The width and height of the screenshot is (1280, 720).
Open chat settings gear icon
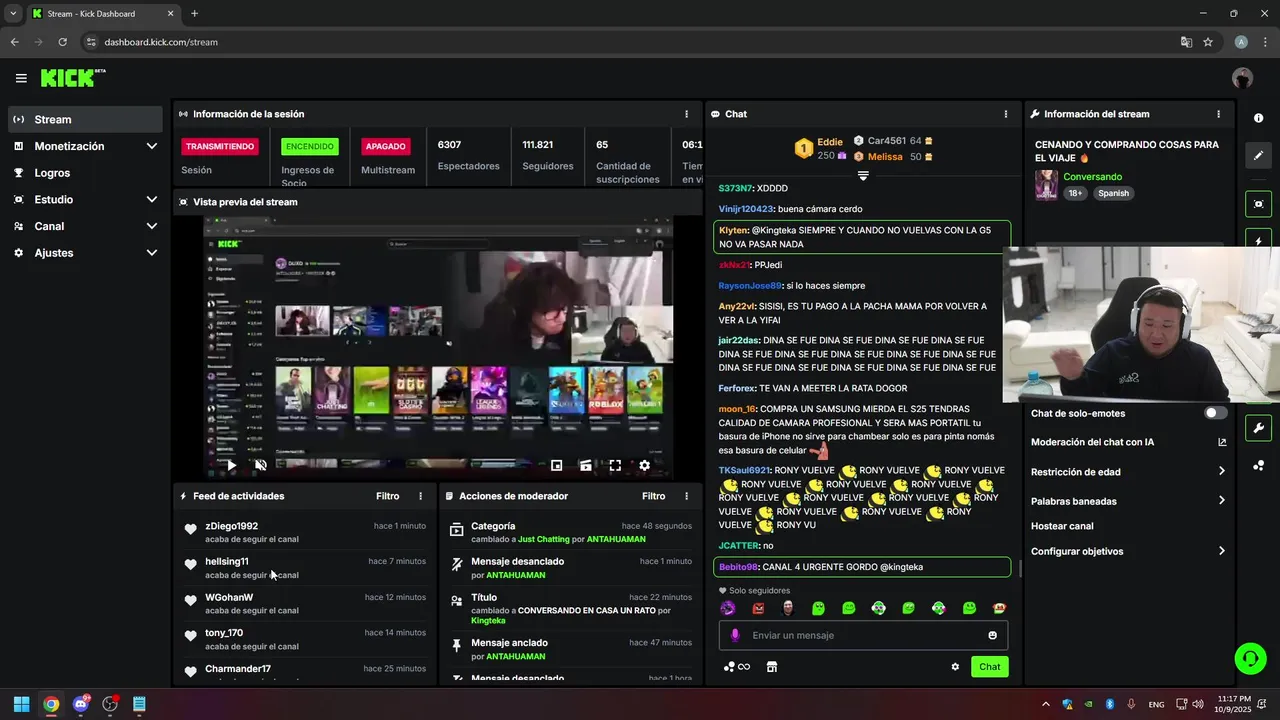coord(955,667)
